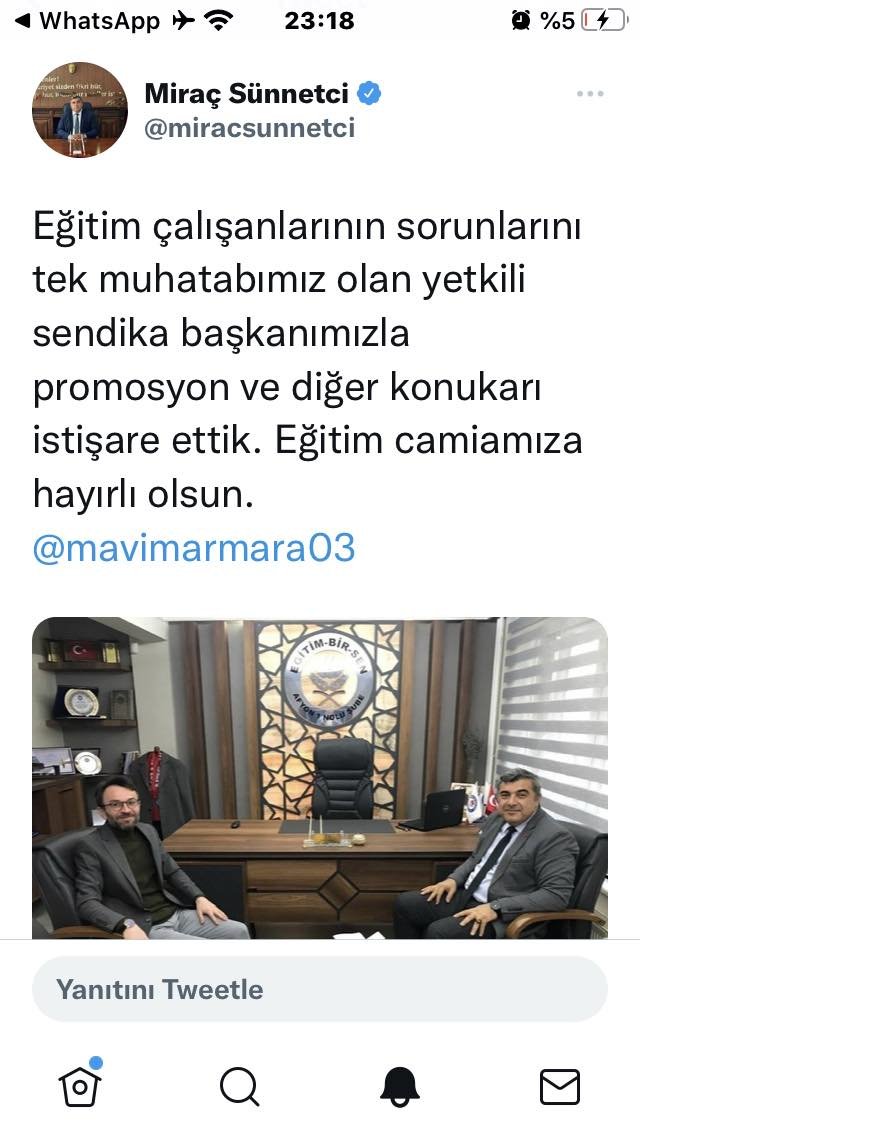Open profile via Miraç Sünnetci display name
This screenshot has height=1136, width=880.
pos(246,93)
